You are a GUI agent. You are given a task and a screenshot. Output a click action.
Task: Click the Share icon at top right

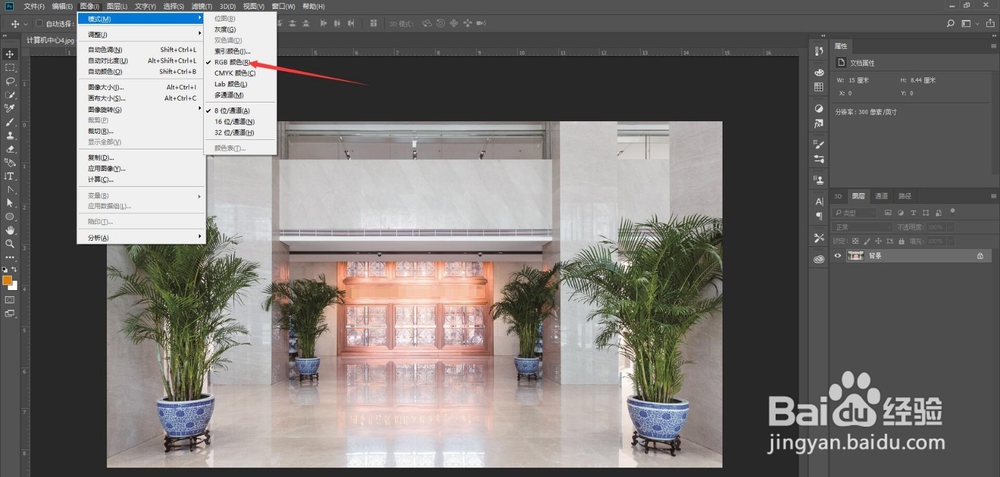989,24
